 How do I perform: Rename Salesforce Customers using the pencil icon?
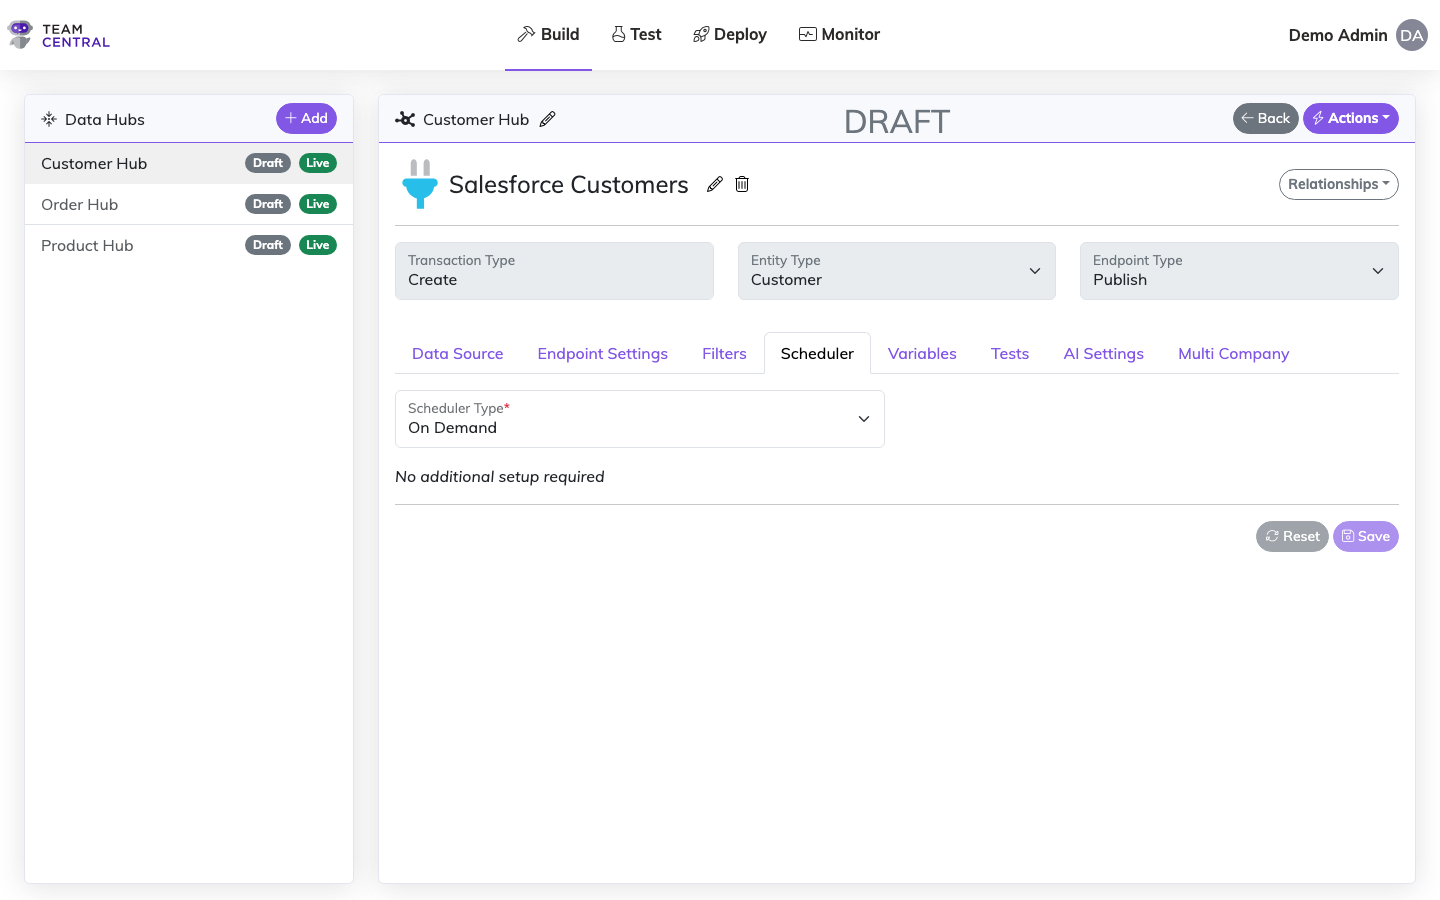pyautogui.click(x=714, y=184)
